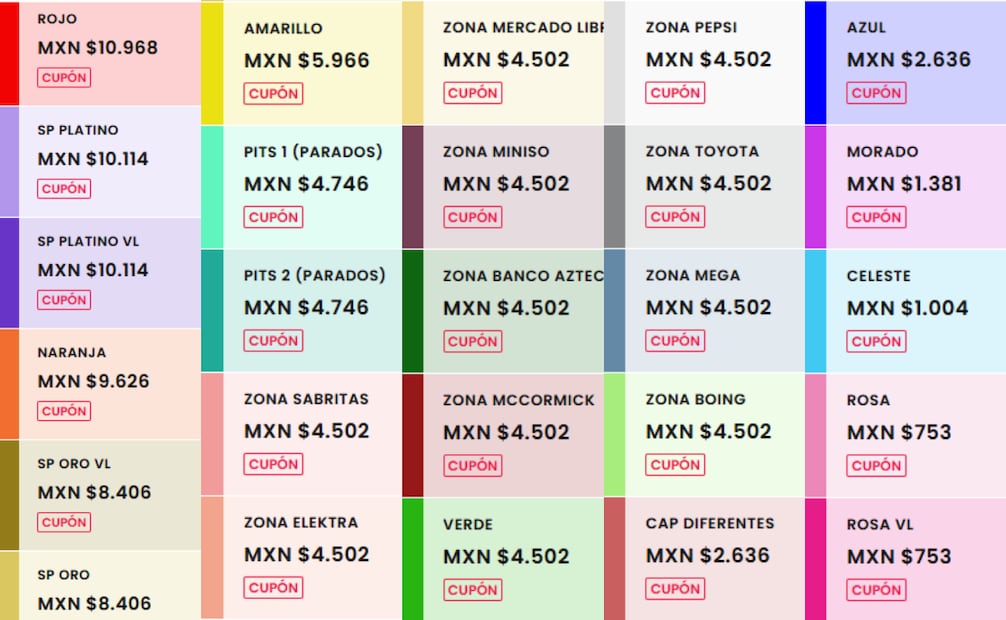The image size is (1006, 620).
Task: Click the CUPÓN for CAP DIFERENTES
Action: [675, 588]
